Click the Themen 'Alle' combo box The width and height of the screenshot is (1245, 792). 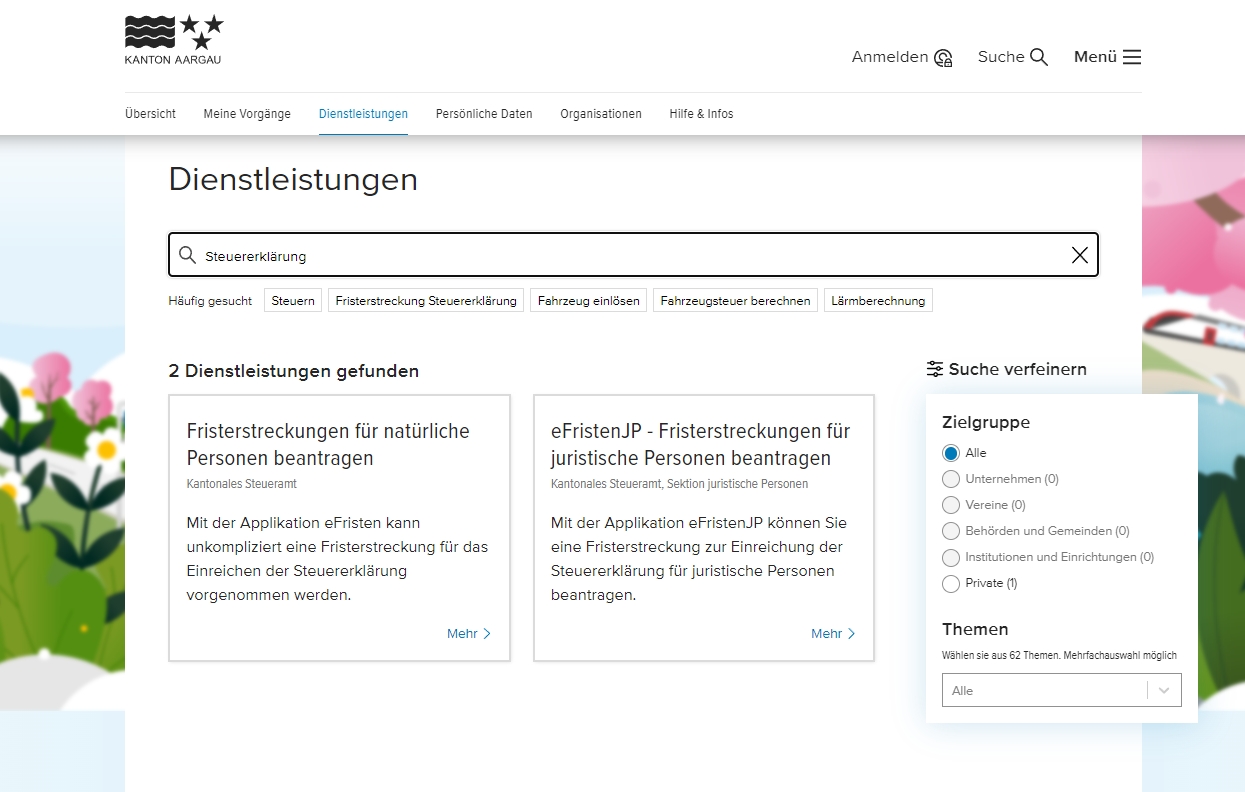click(1062, 690)
